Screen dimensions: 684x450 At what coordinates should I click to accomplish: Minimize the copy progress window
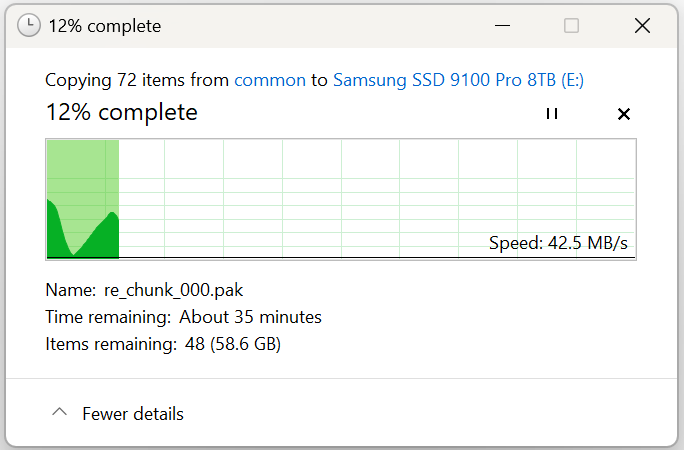pos(502,26)
